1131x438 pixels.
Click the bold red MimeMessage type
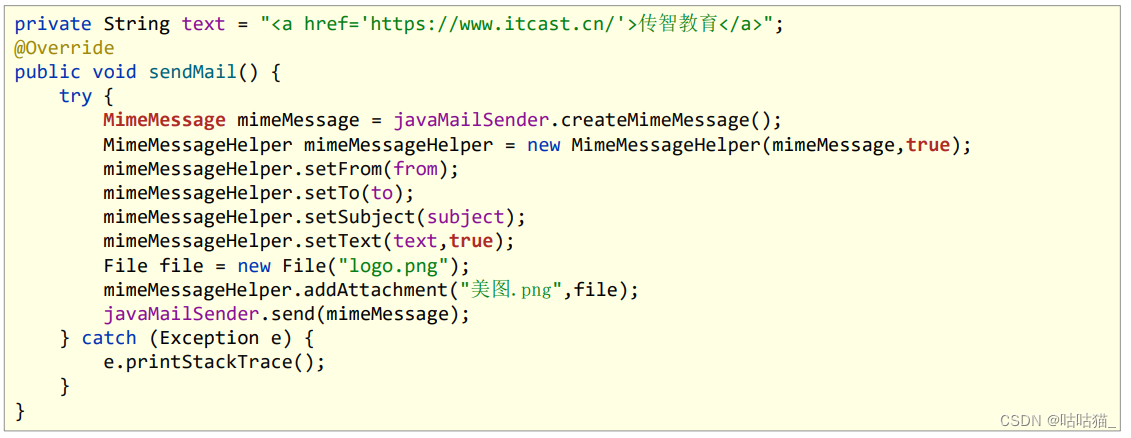164,120
